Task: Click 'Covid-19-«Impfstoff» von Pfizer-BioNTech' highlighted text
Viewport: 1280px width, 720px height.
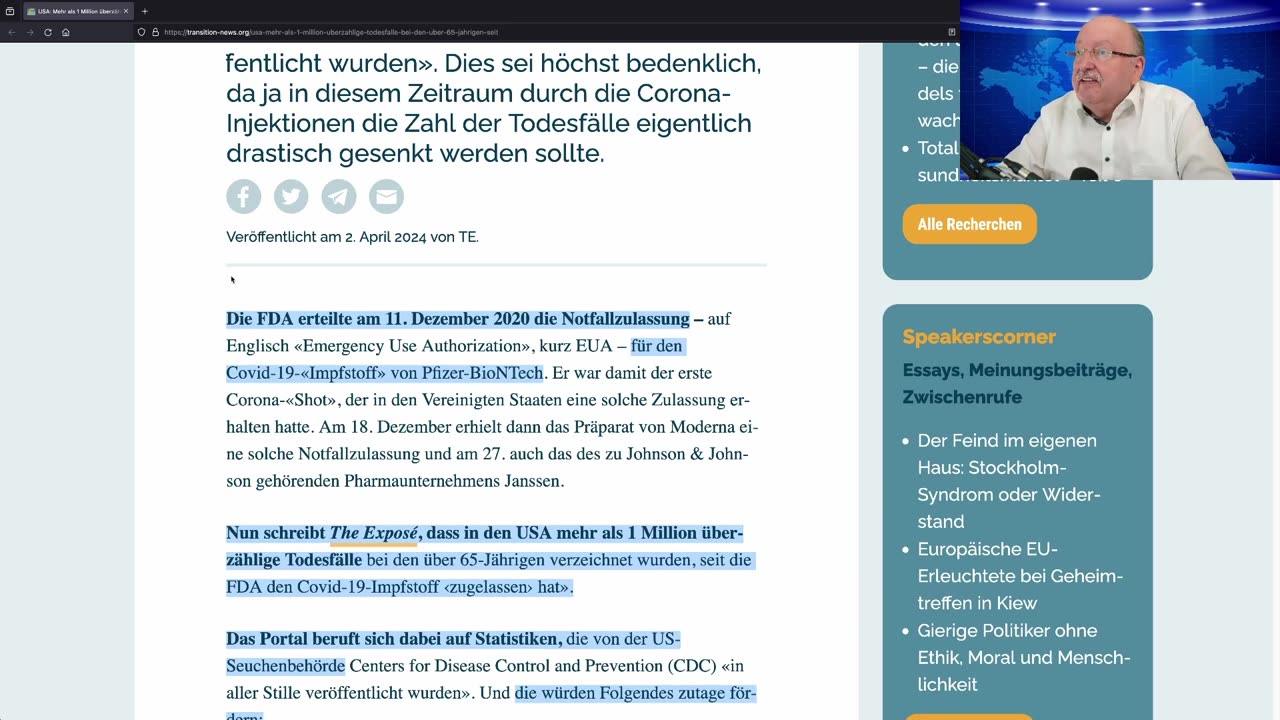Action: click(384, 373)
